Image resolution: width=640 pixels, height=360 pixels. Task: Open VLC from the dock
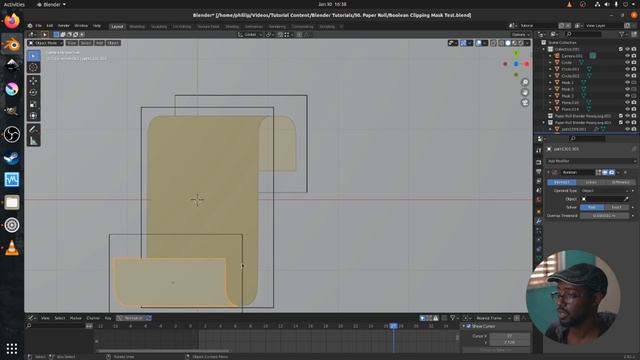coord(12,248)
